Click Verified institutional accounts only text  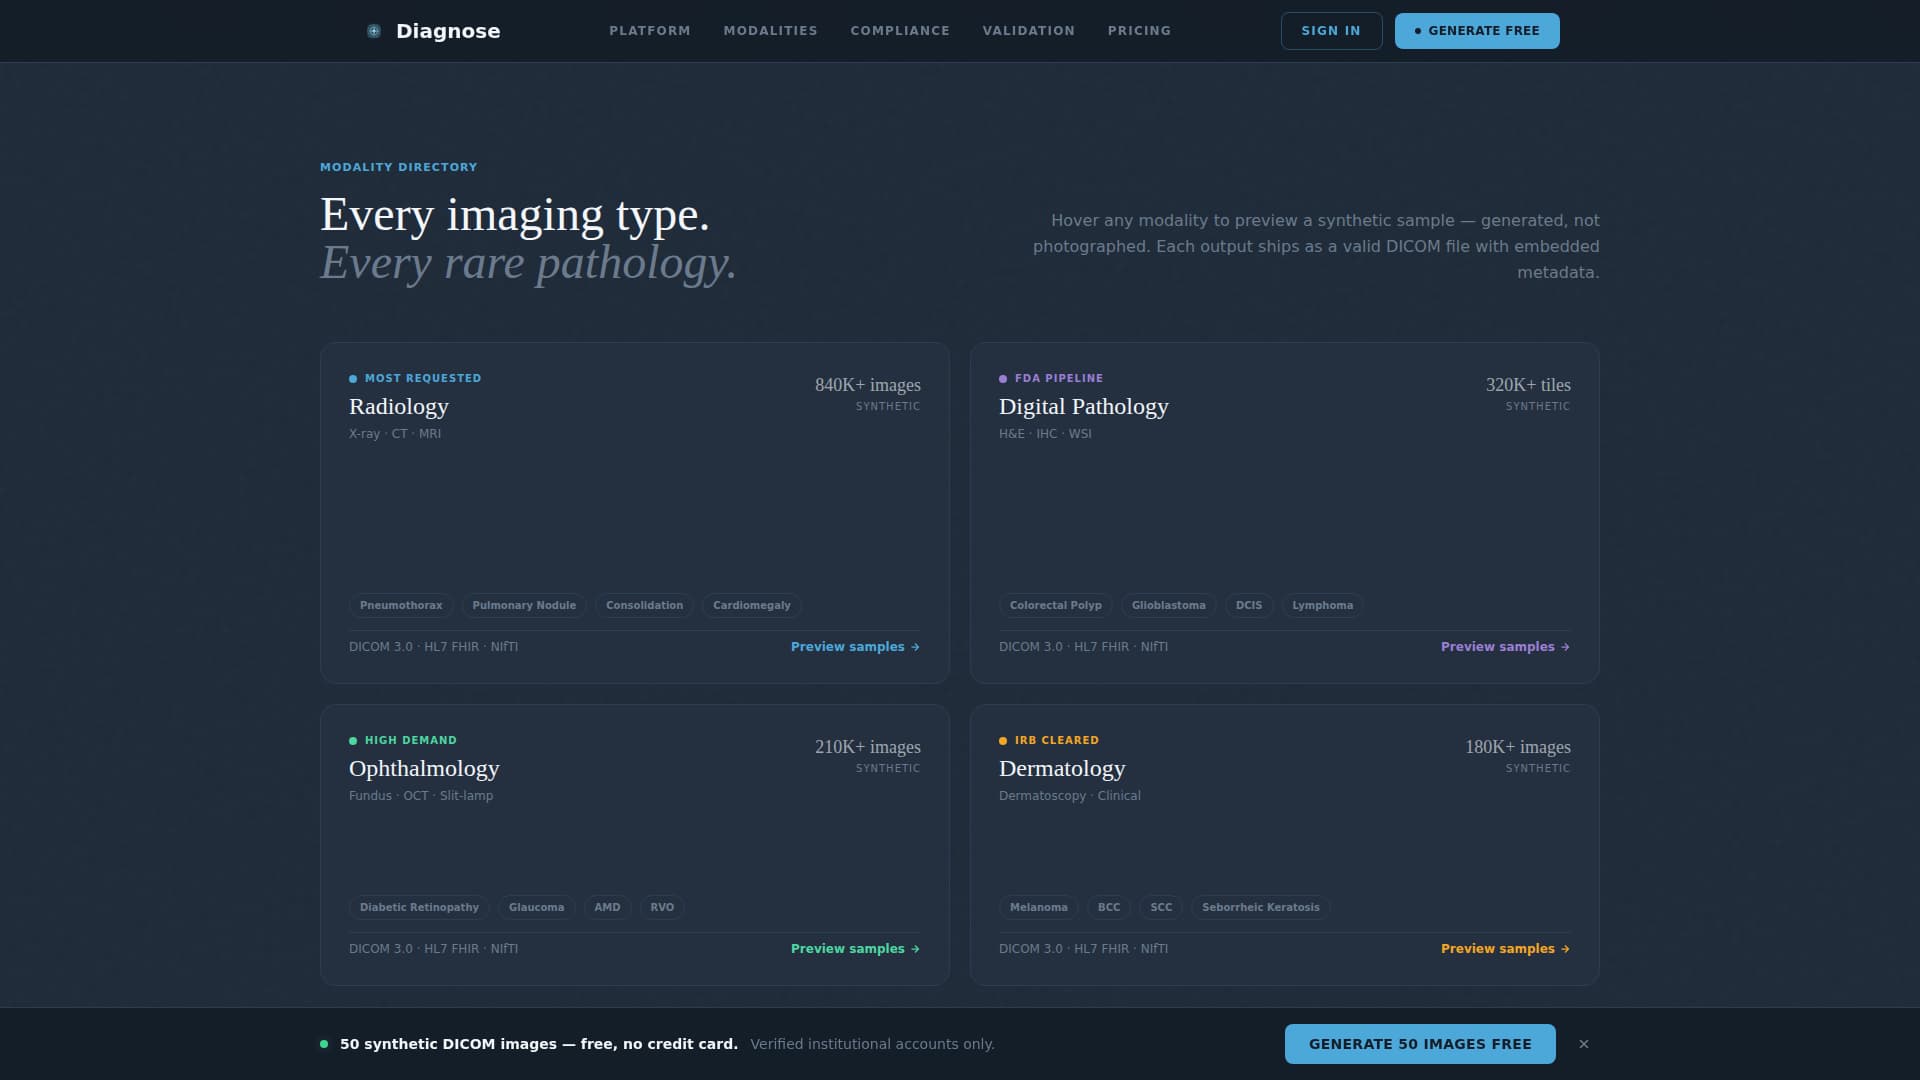[872, 1044]
